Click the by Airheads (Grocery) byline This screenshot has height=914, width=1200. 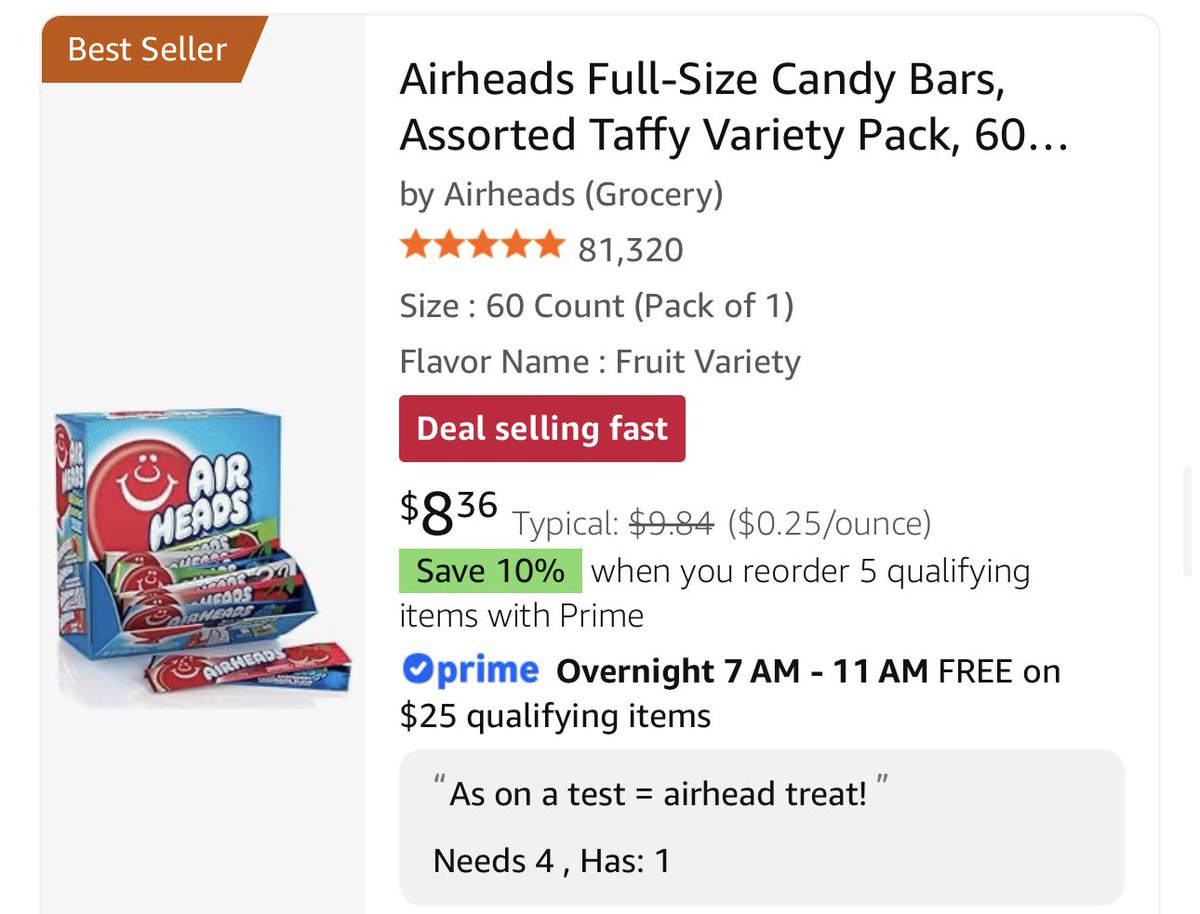coord(561,193)
